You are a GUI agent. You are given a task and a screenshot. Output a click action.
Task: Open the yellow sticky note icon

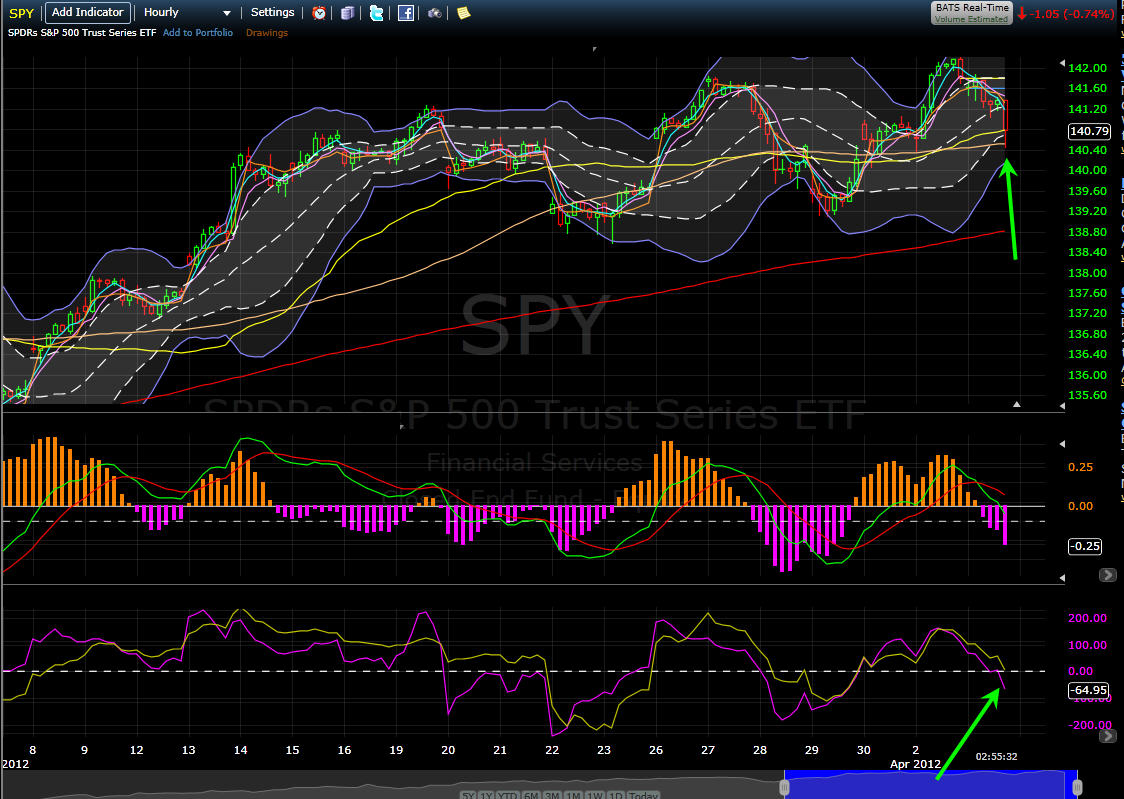click(464, 13)
